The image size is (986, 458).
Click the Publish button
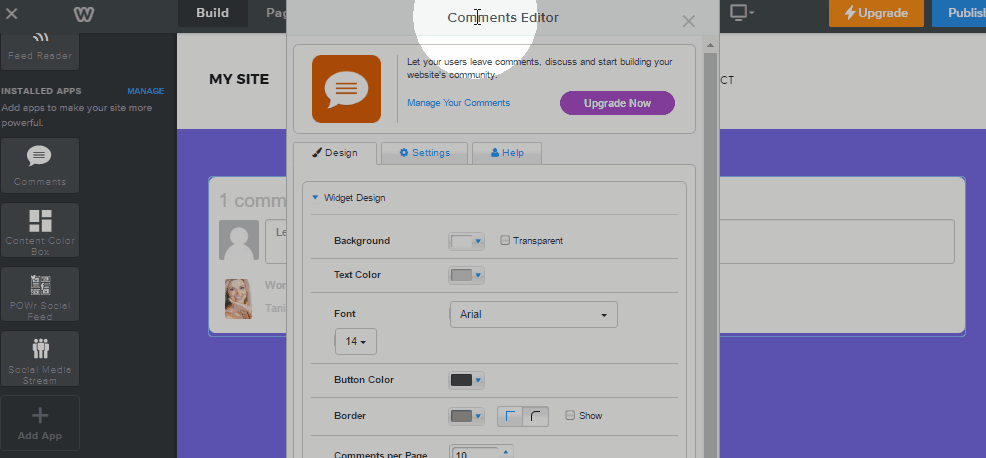960,13
